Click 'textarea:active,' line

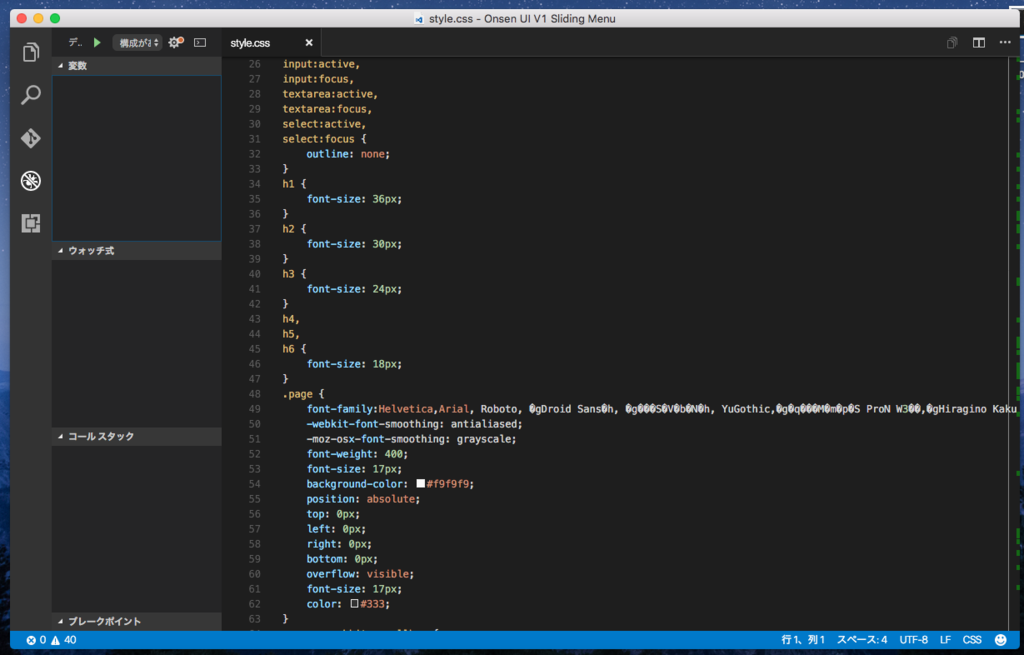coord(330,94)
